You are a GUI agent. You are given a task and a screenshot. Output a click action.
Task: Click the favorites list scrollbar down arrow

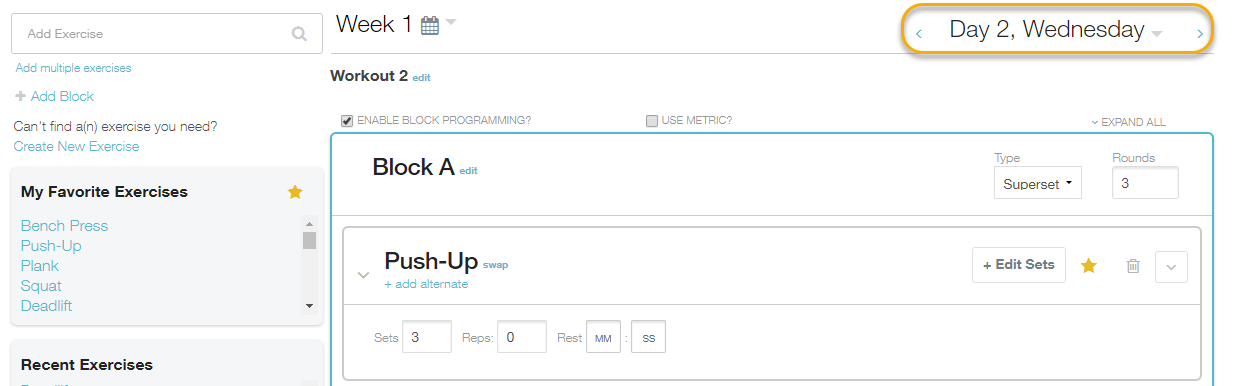[309, 306]
